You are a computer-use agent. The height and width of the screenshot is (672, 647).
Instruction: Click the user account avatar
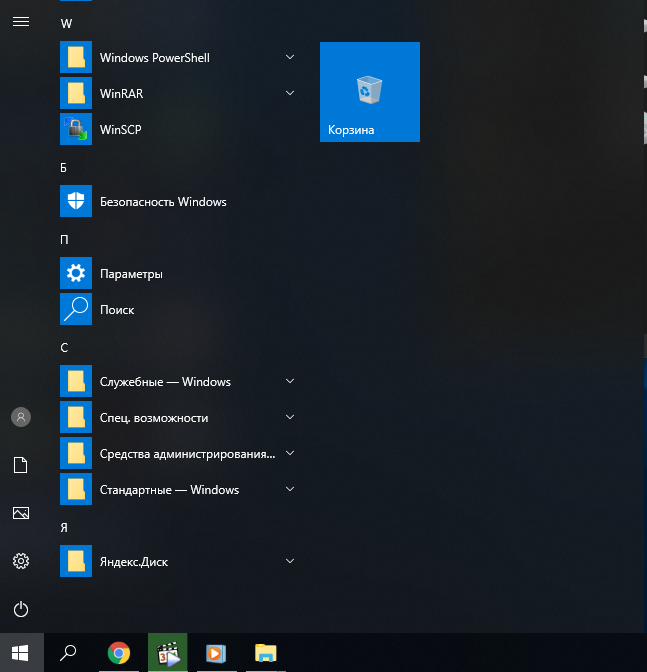[x=21, y=417]
